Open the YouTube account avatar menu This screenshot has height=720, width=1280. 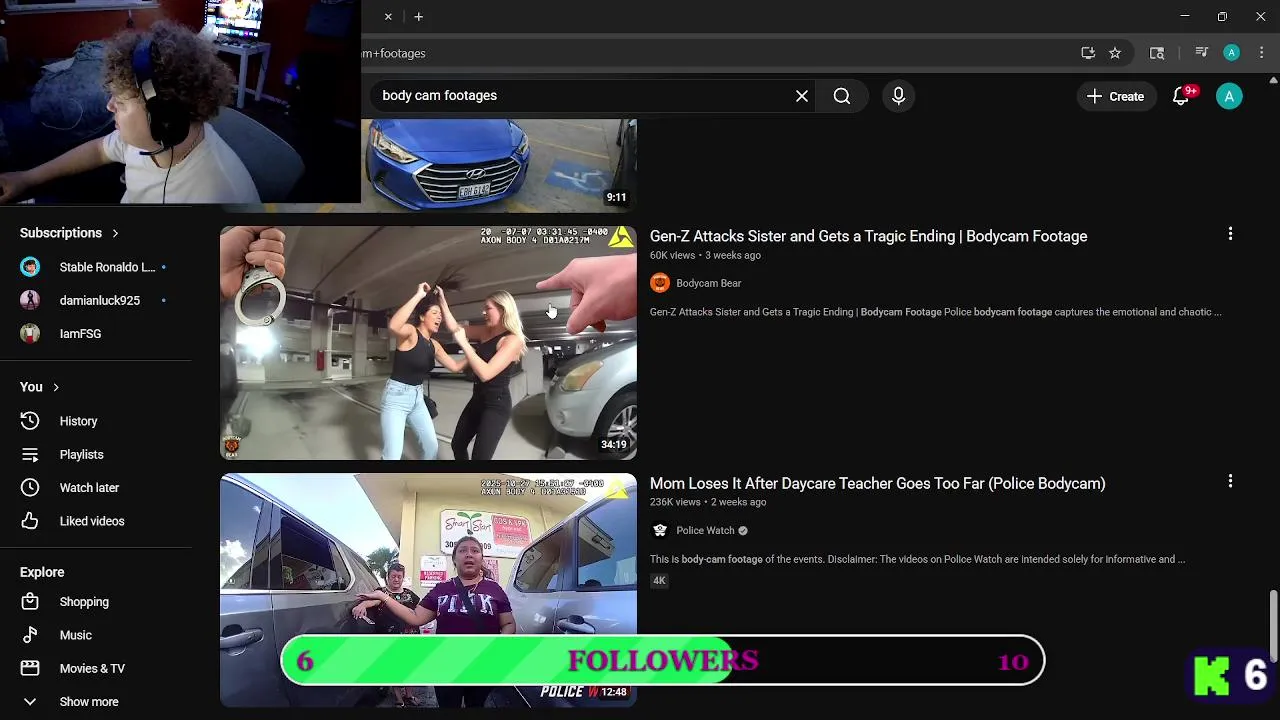click(1229, 96)
